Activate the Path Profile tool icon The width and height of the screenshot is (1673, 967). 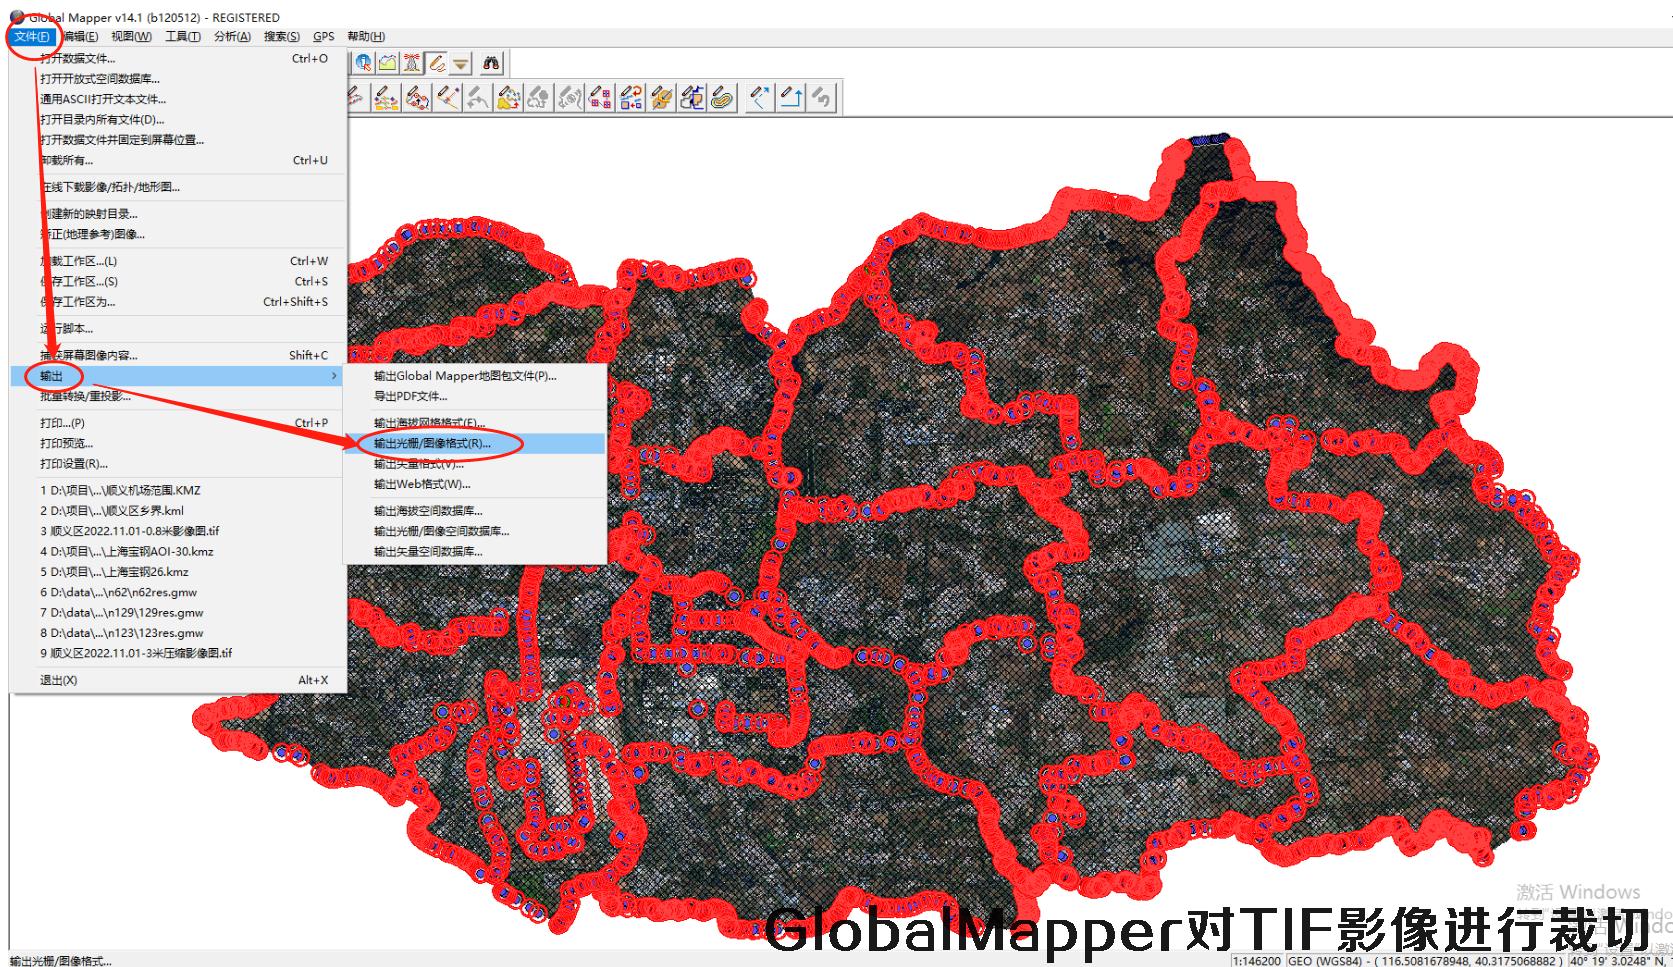pyautogui.click(x=388, y=64)
